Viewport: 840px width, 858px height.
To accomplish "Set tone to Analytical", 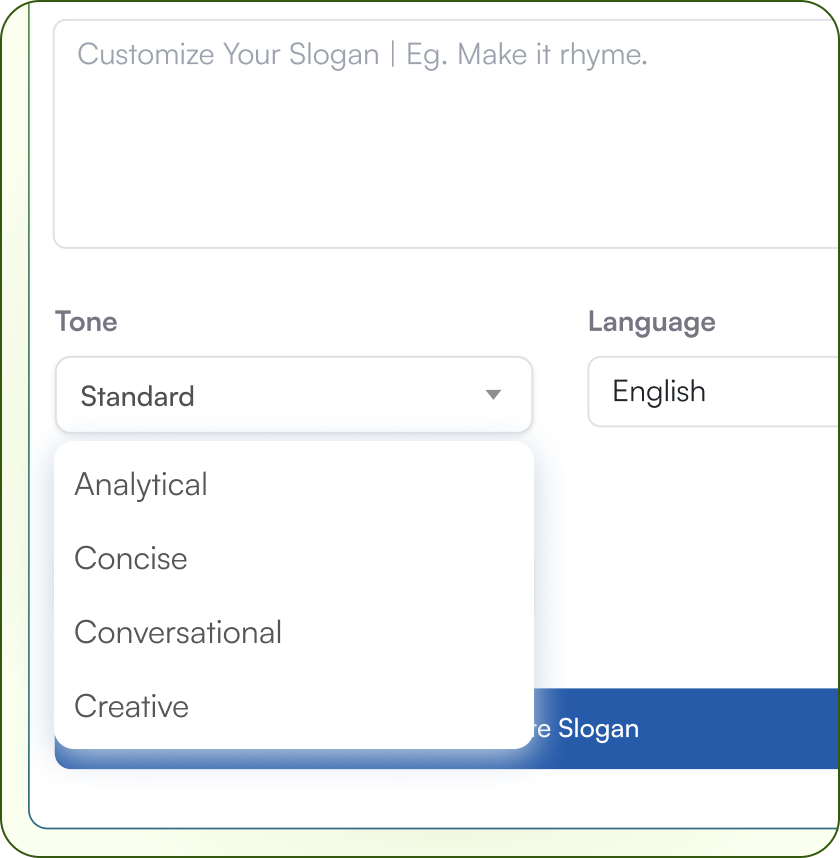I will pos(141,485).
